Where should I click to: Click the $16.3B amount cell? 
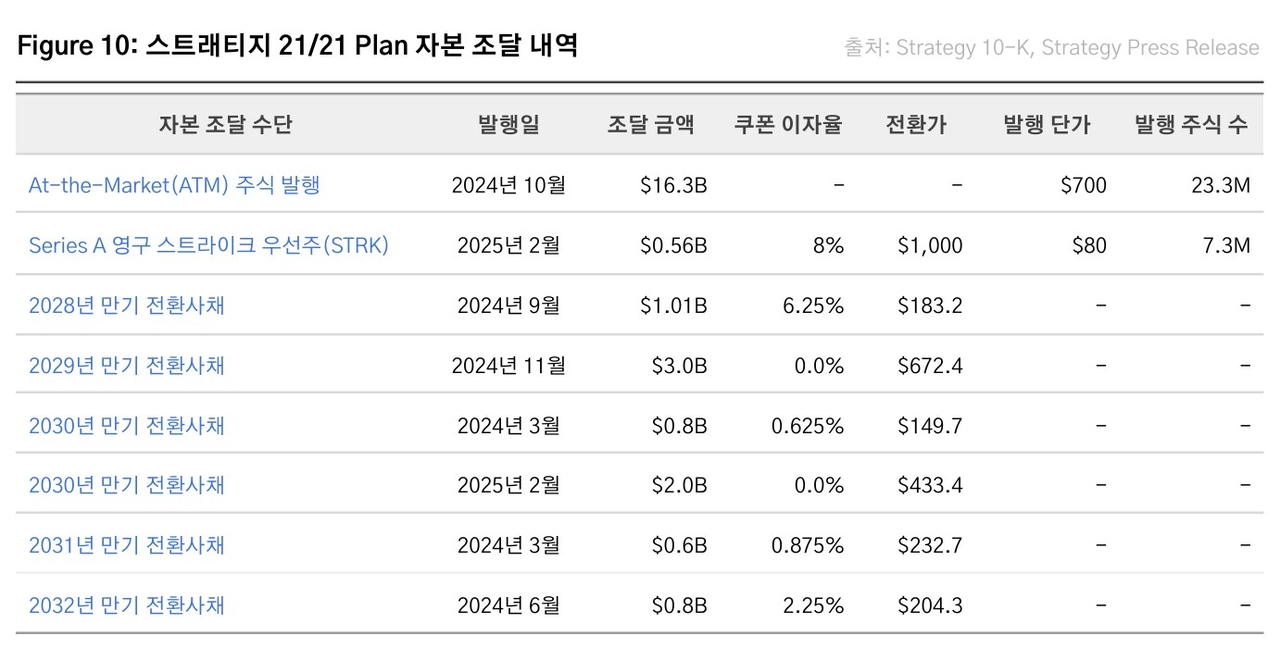(673, 185)
